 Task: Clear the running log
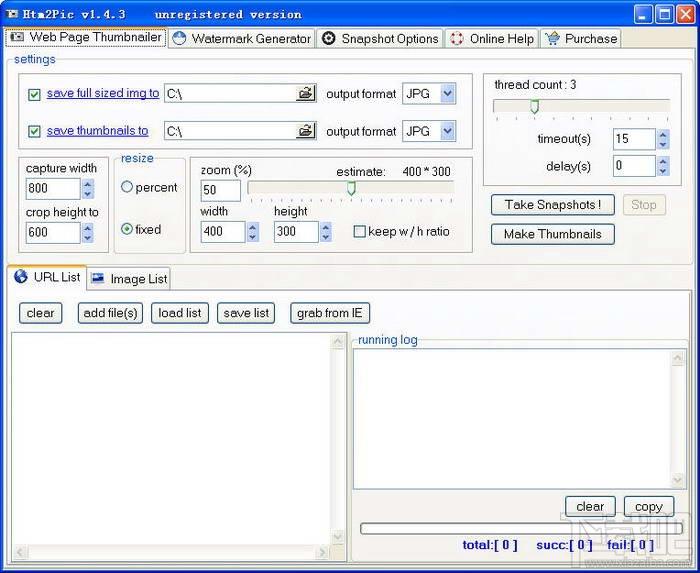(x=590, y=507)
